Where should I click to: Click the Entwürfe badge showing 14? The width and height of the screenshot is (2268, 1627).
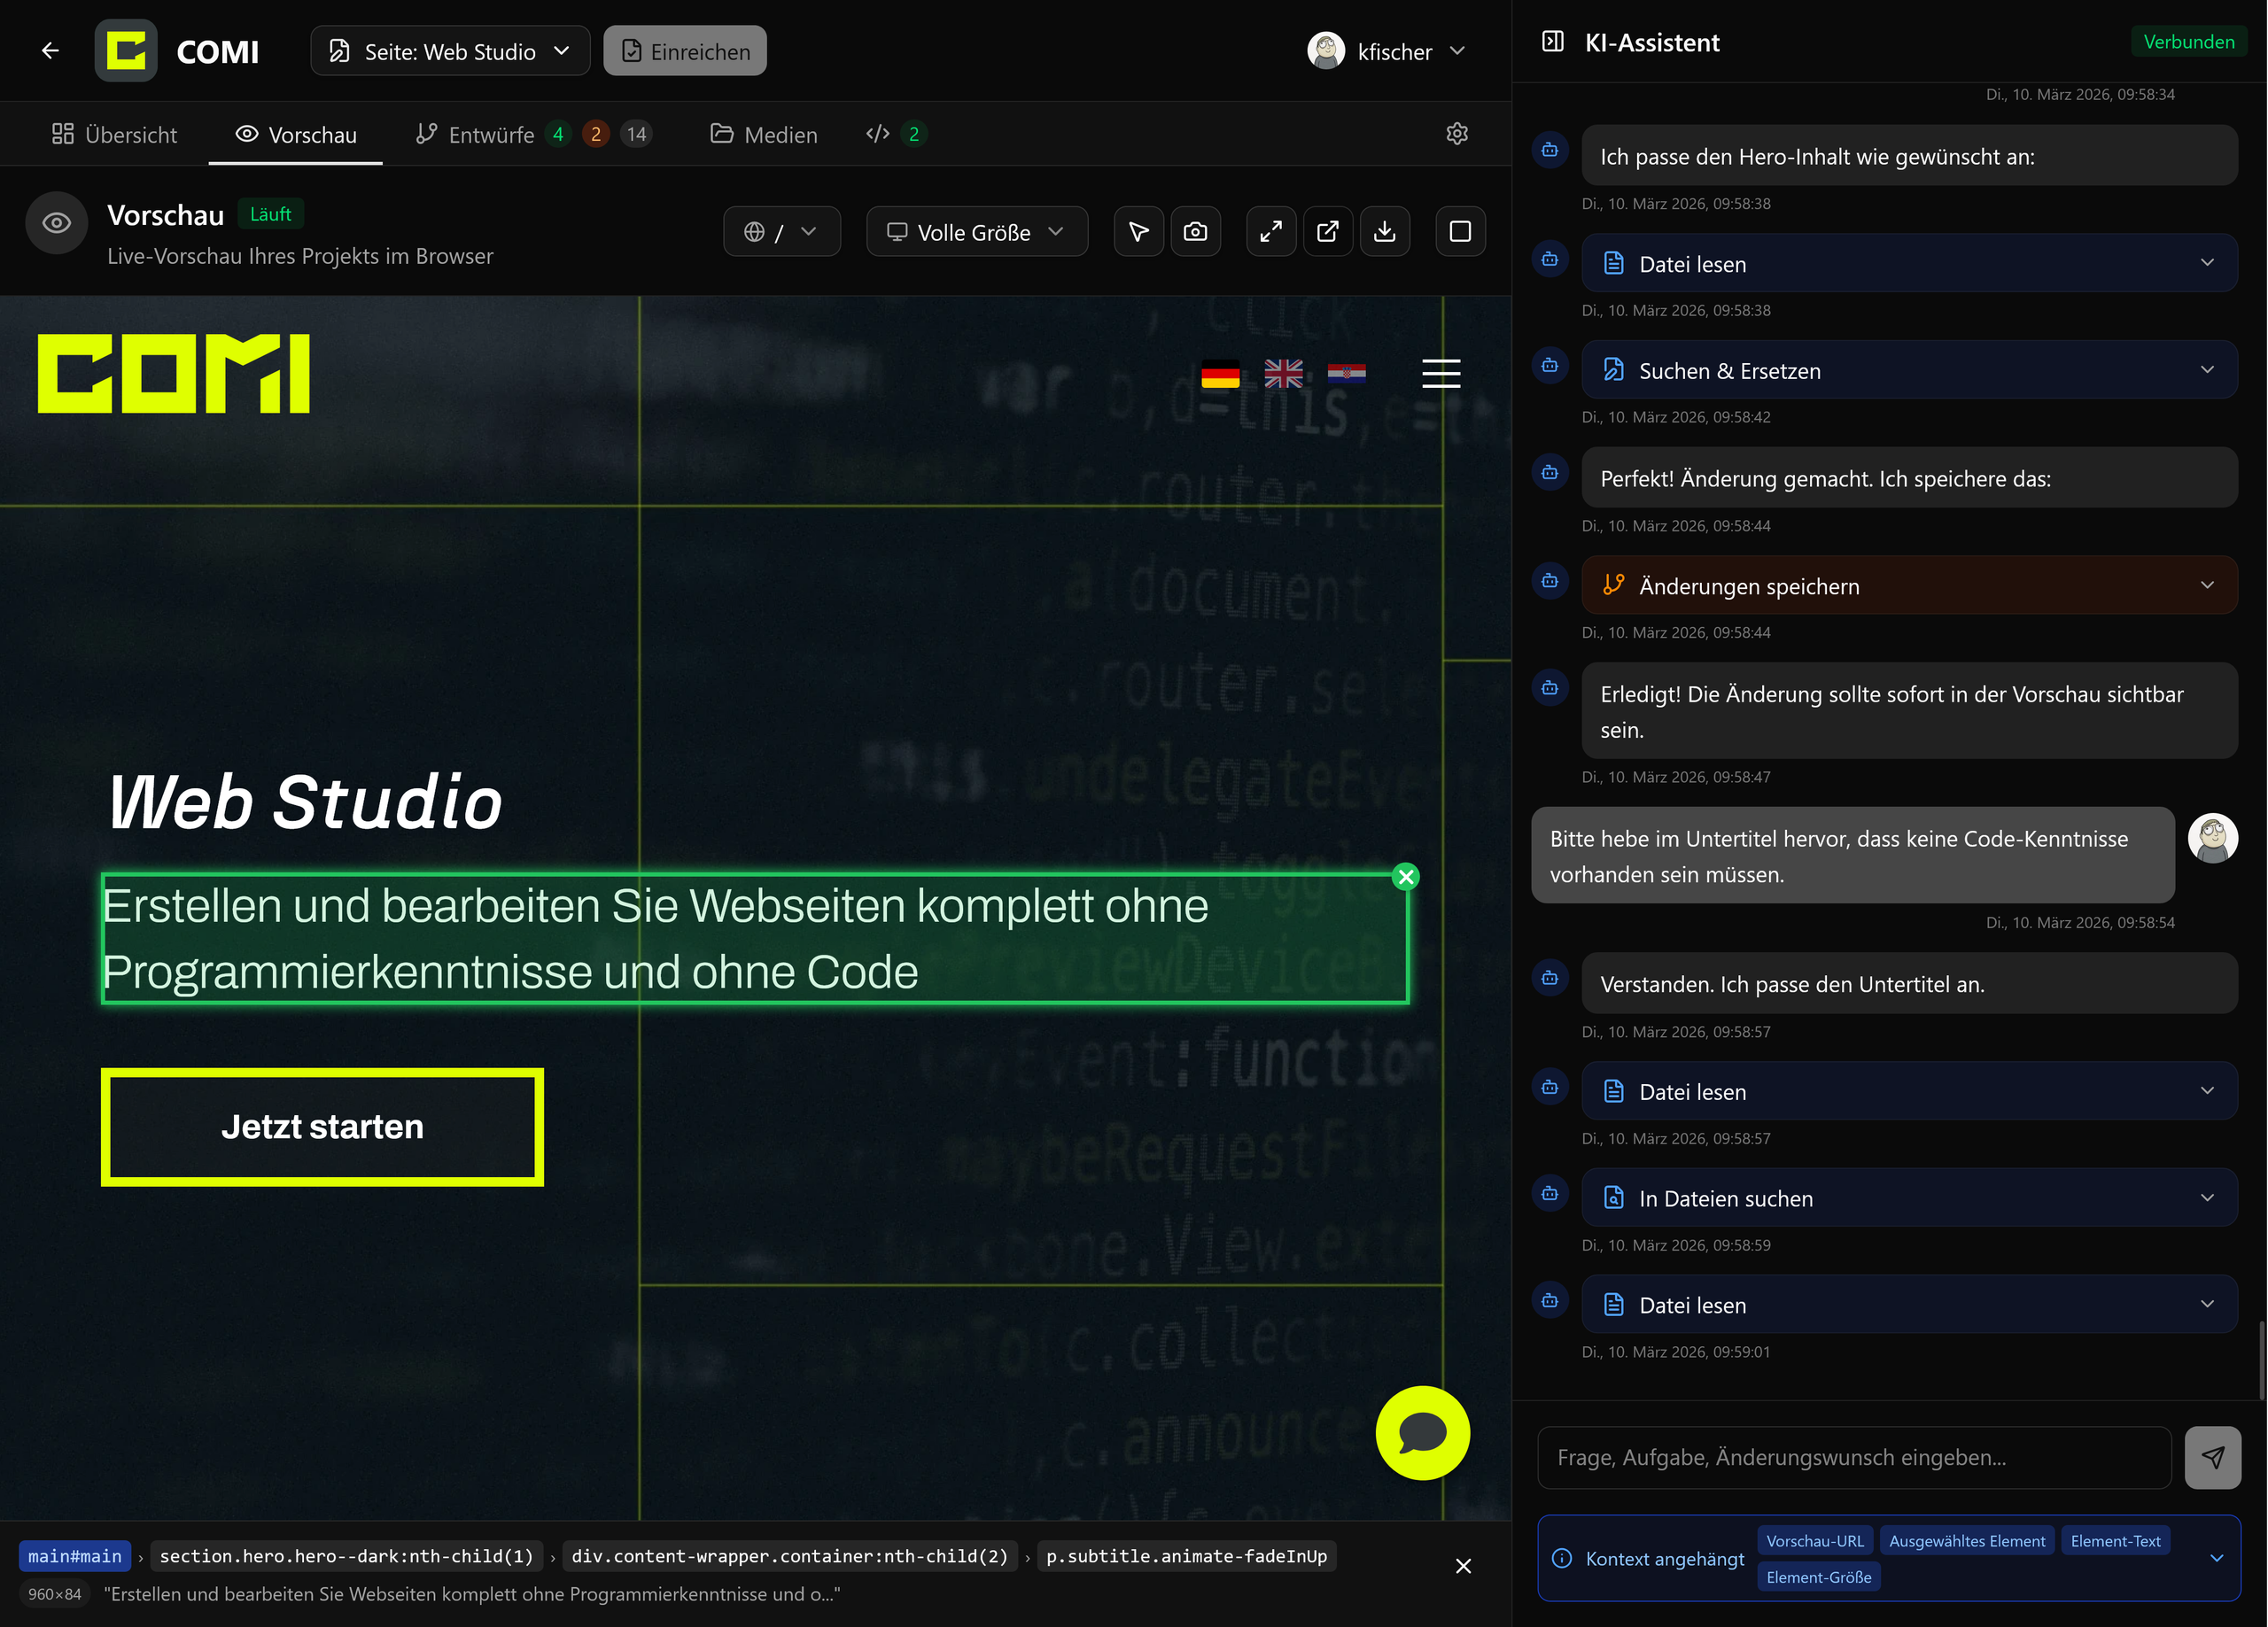636,134
